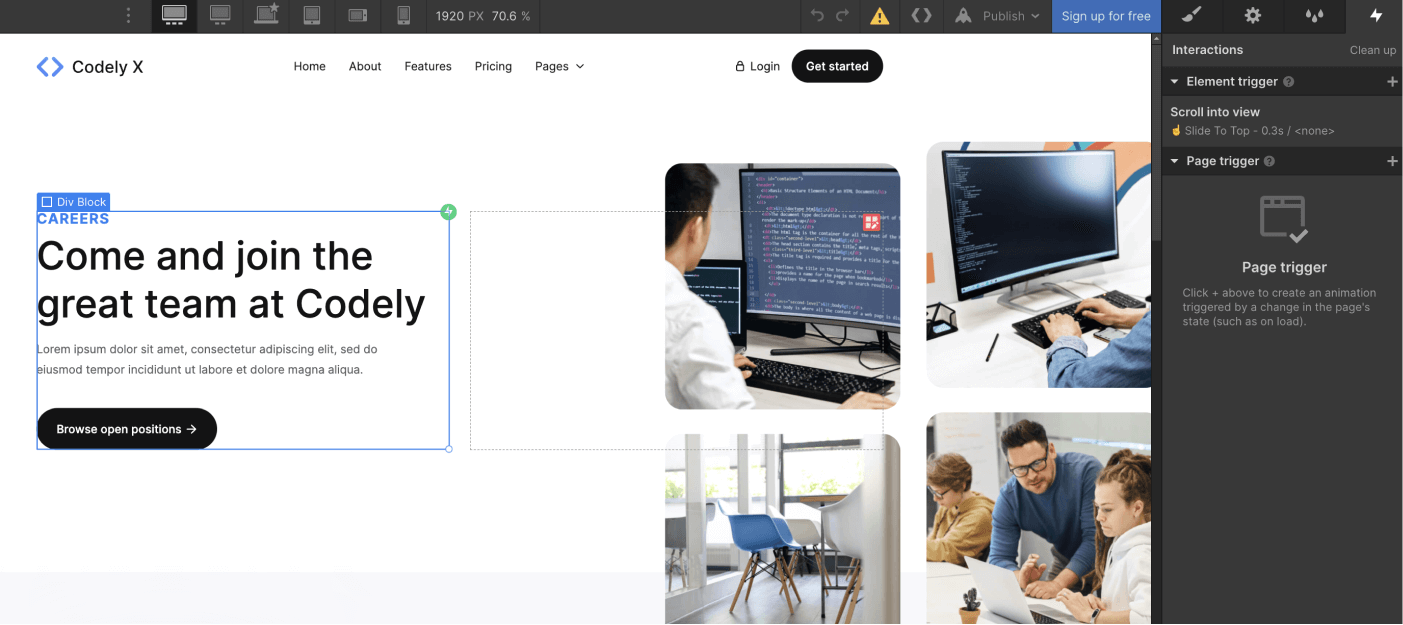Click the green plus on selected element

click(448, 211)
